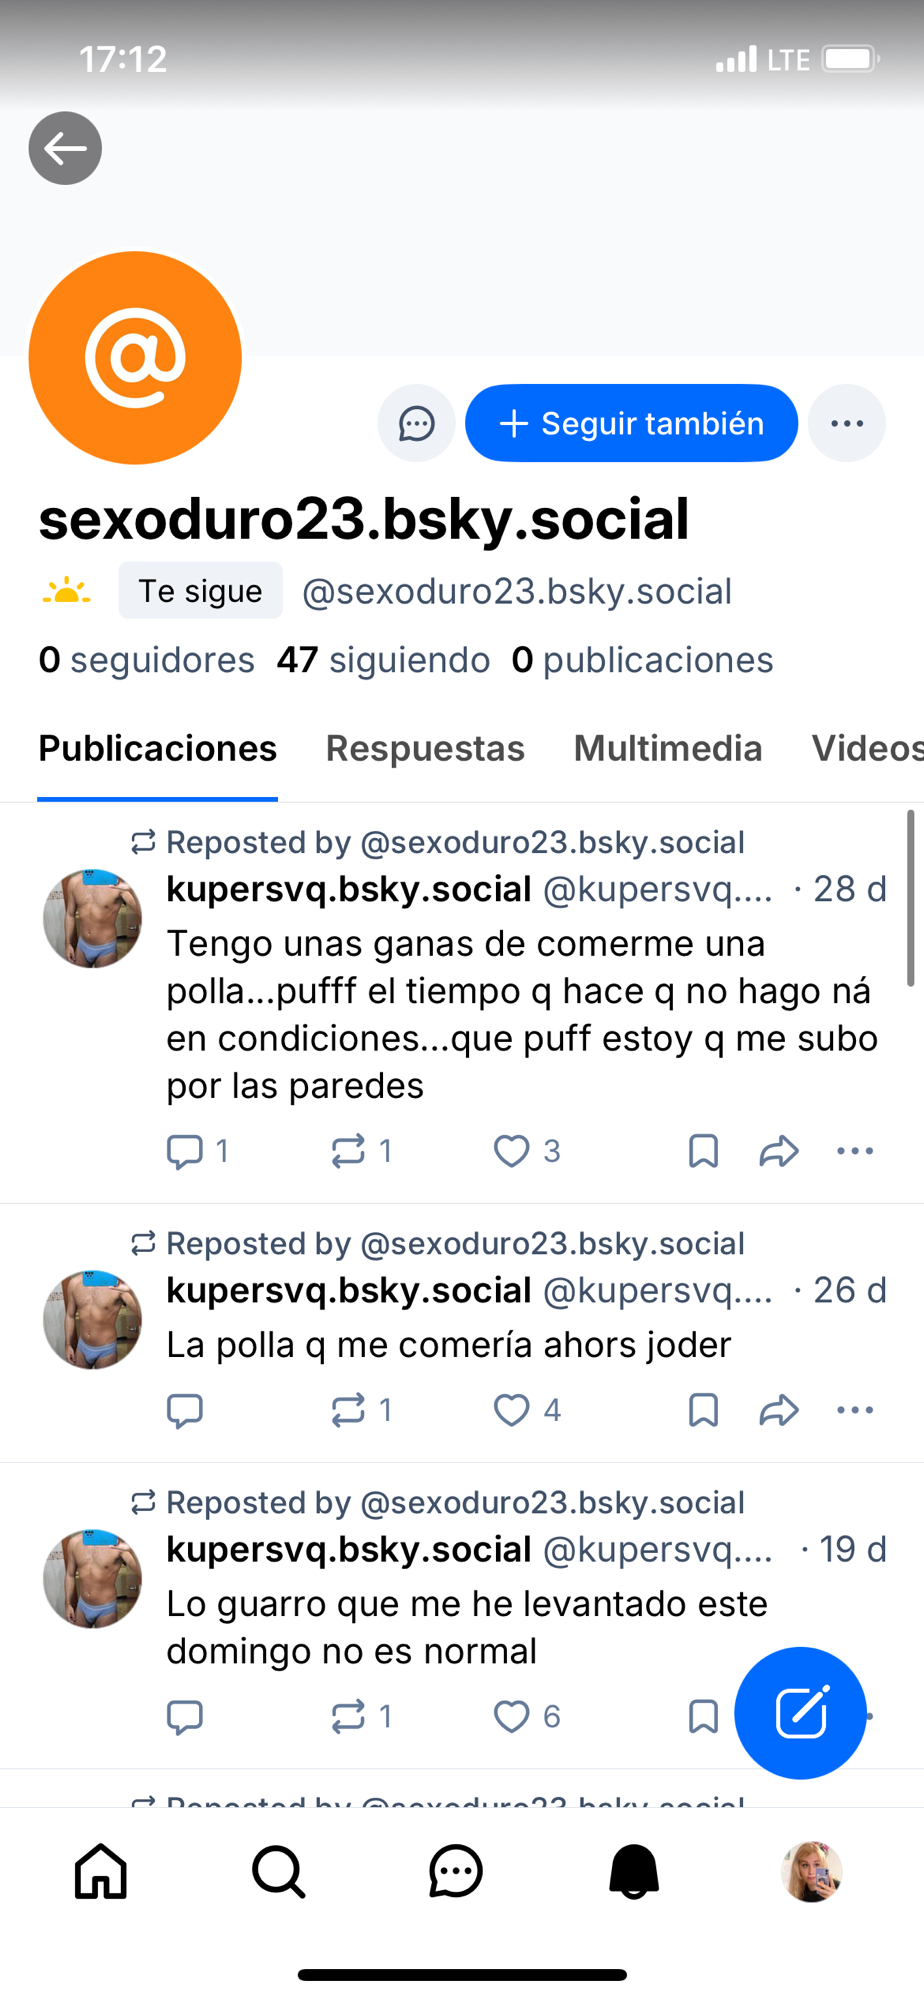Open profile more options menu

click(x=846, y=423)
